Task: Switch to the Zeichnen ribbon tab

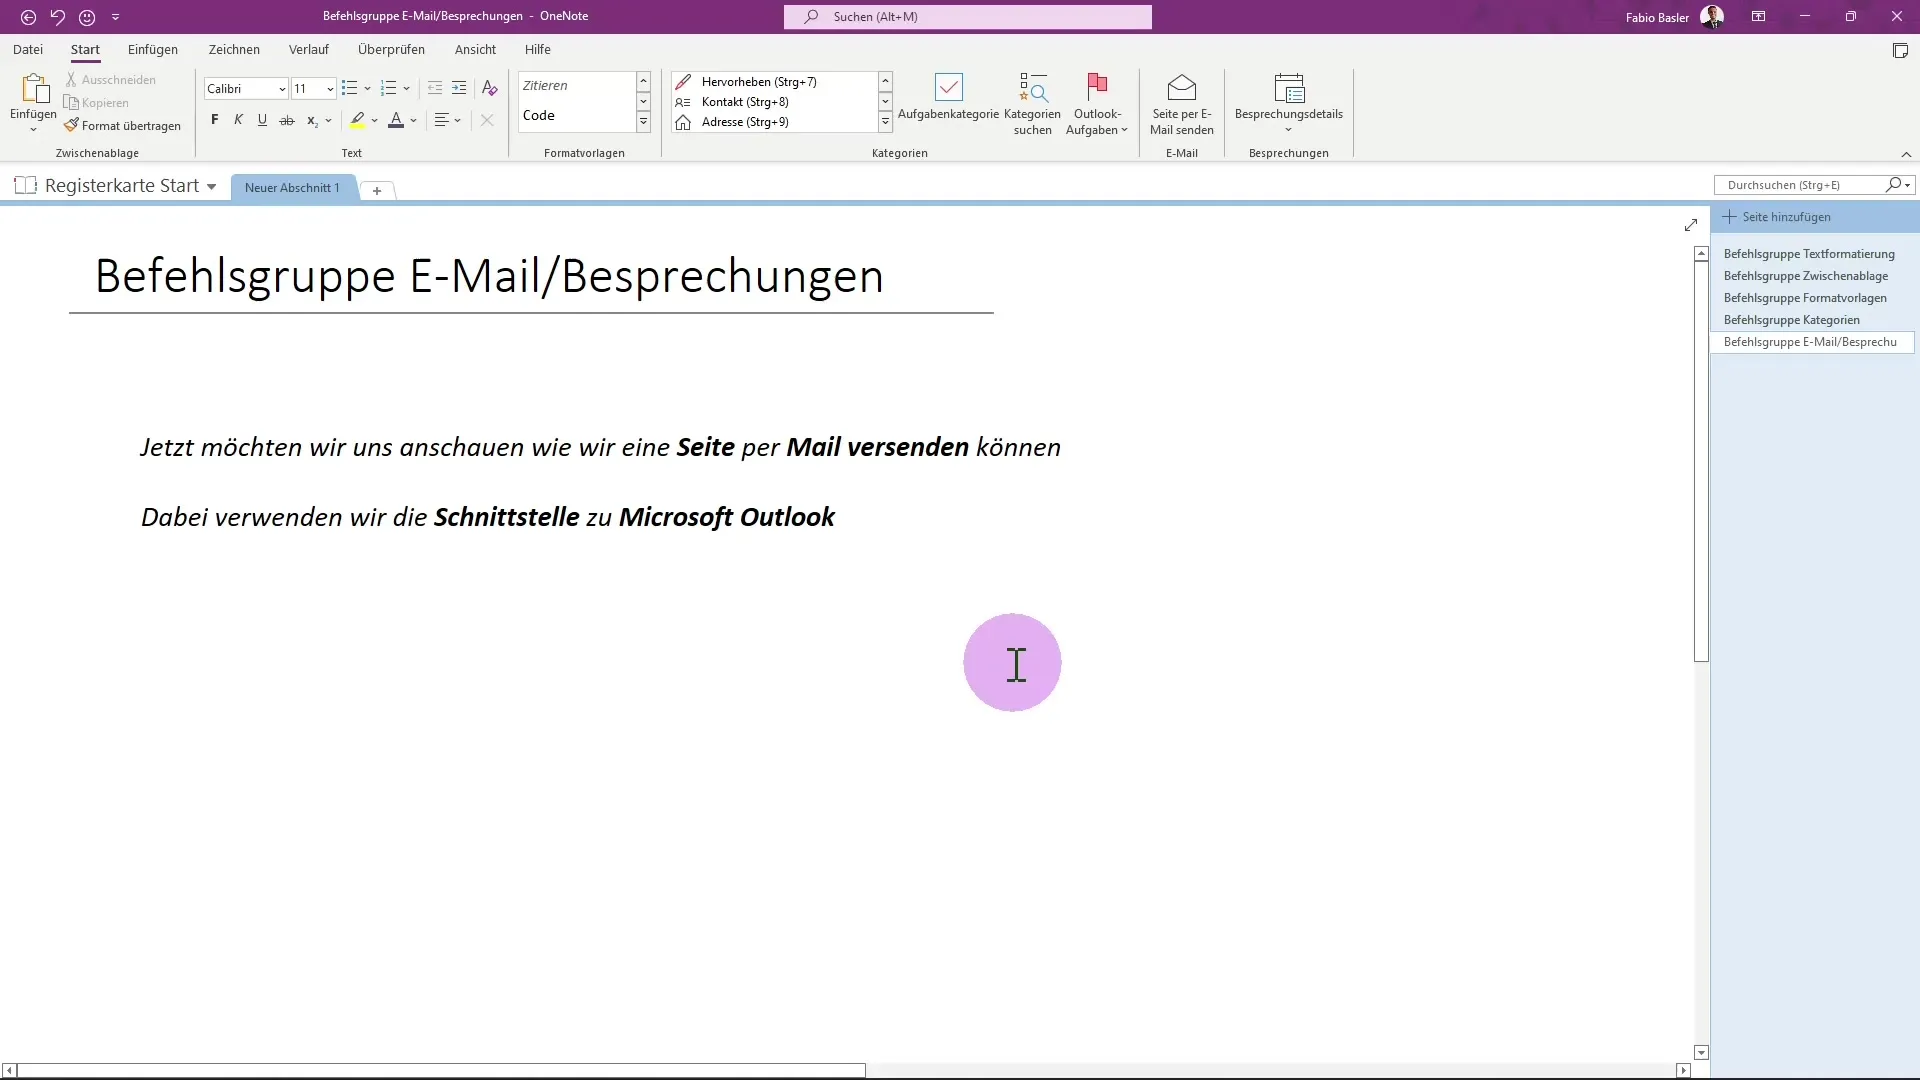Action: point(234,49)
